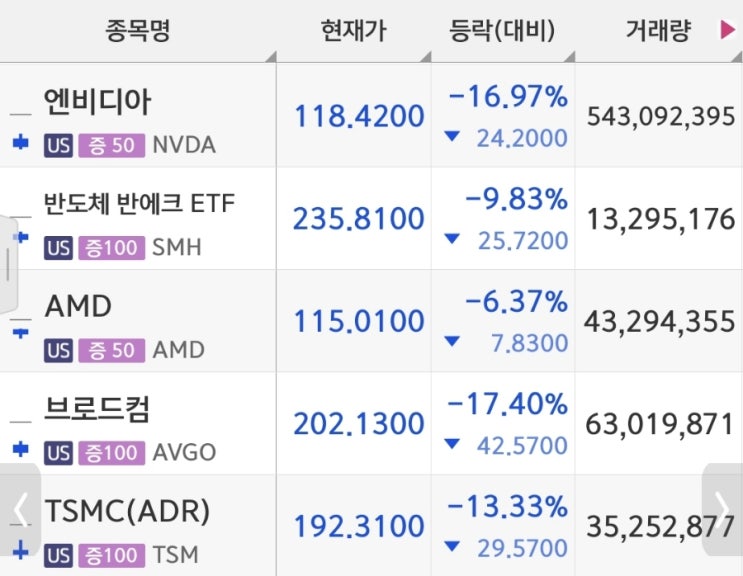
Task: Click the blue plus icon beside TSM
Action: 20,551
